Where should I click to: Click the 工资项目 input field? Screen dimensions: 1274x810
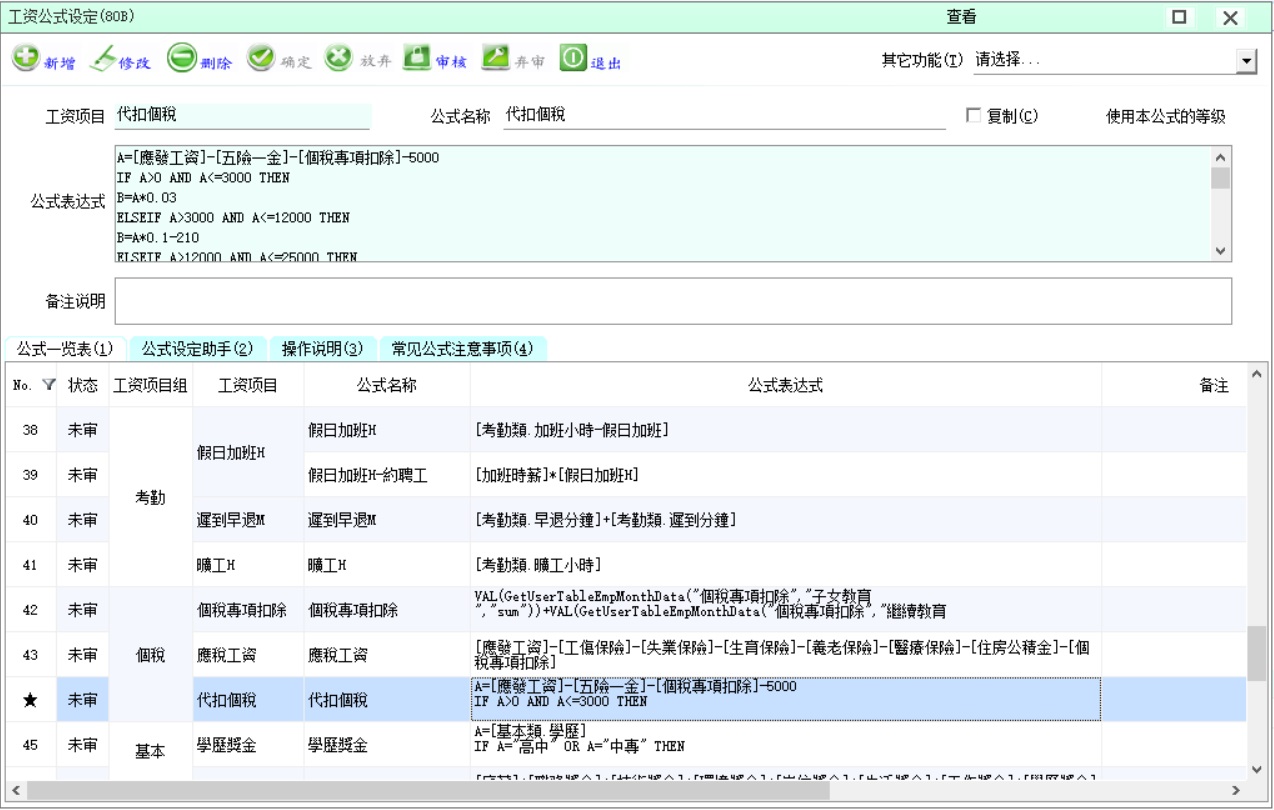click(x=242, y=115)
